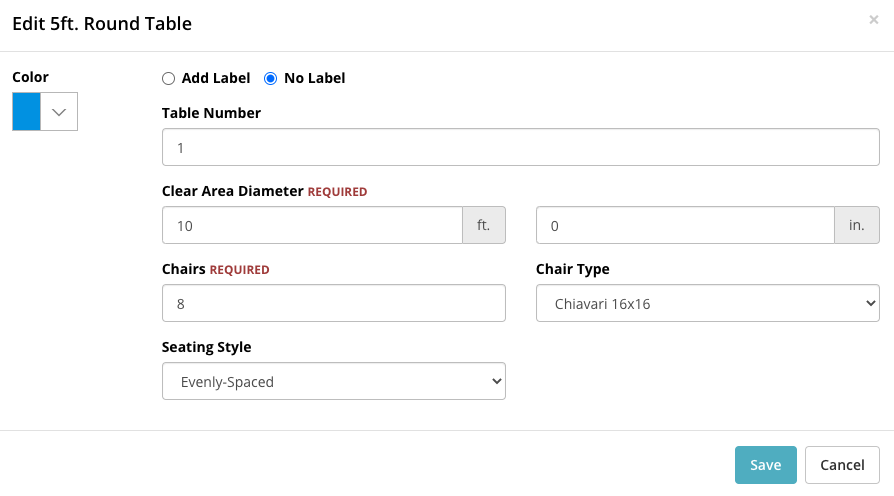Click the No Label text label

[315, 78]
